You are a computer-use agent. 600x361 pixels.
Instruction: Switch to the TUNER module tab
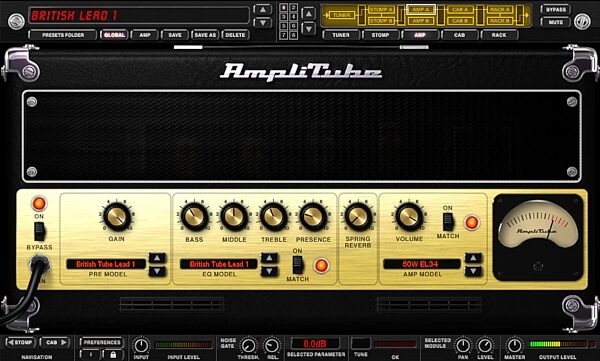click(x=341, y=35)
